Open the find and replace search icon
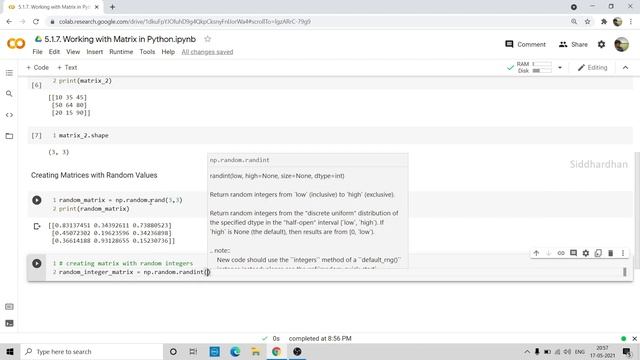 tap(9, 94)
